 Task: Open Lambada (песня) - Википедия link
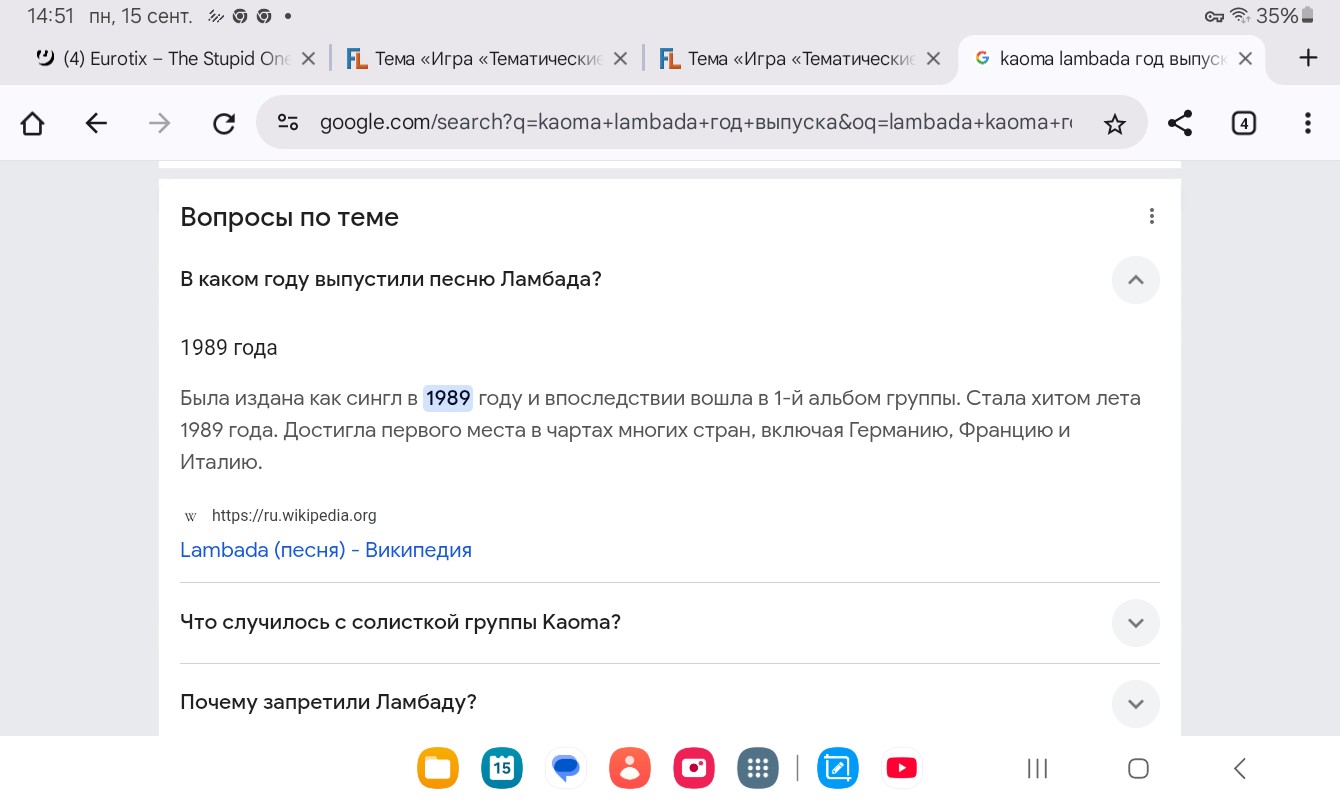(x=326, y=550)
